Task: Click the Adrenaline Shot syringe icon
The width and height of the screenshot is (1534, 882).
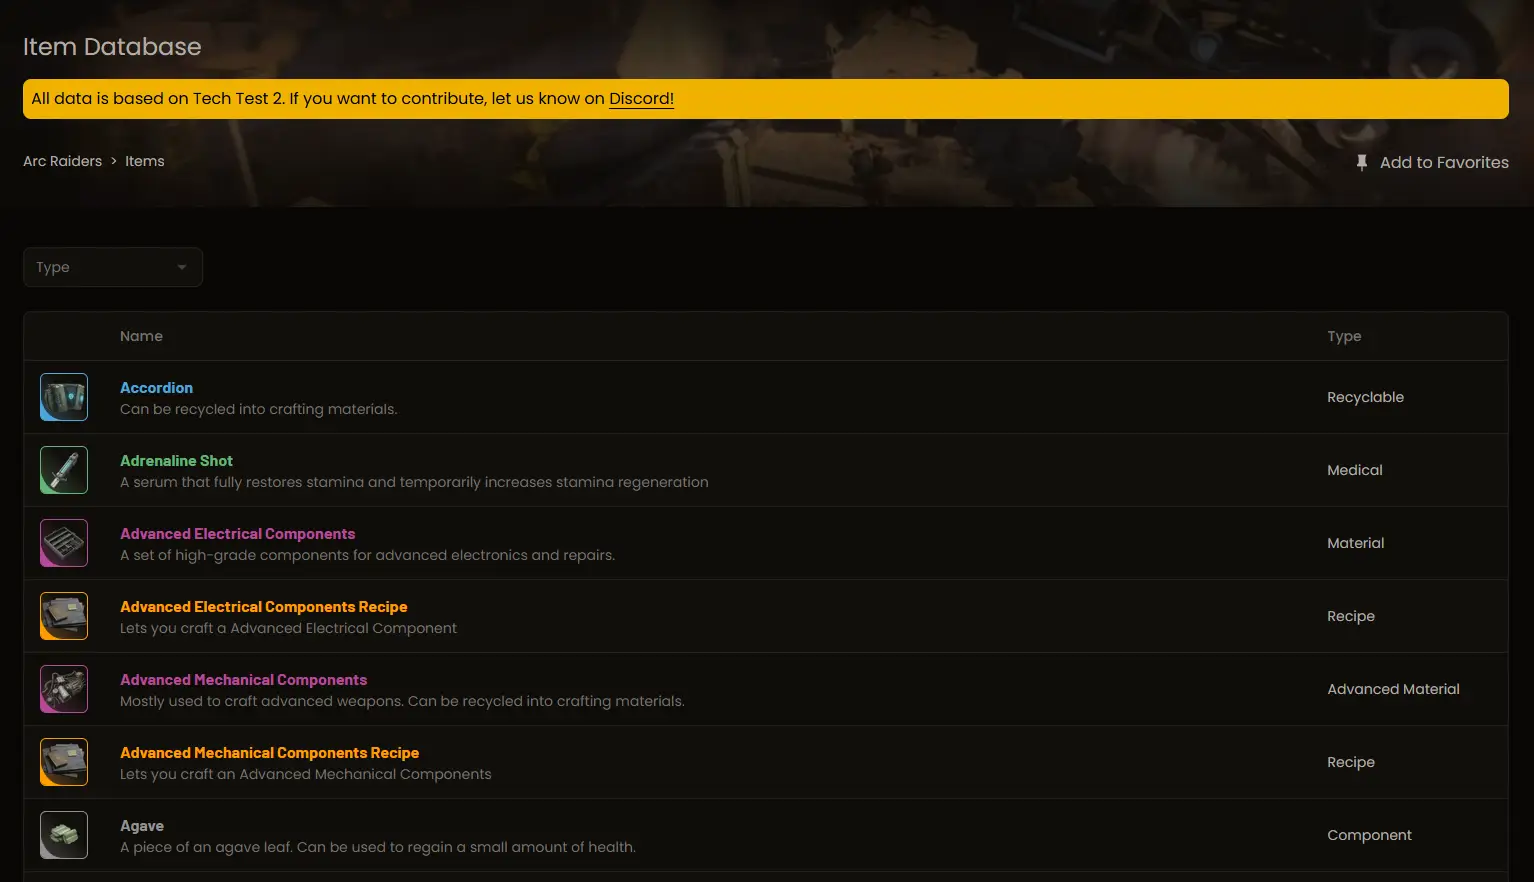Action: (64, 470)
